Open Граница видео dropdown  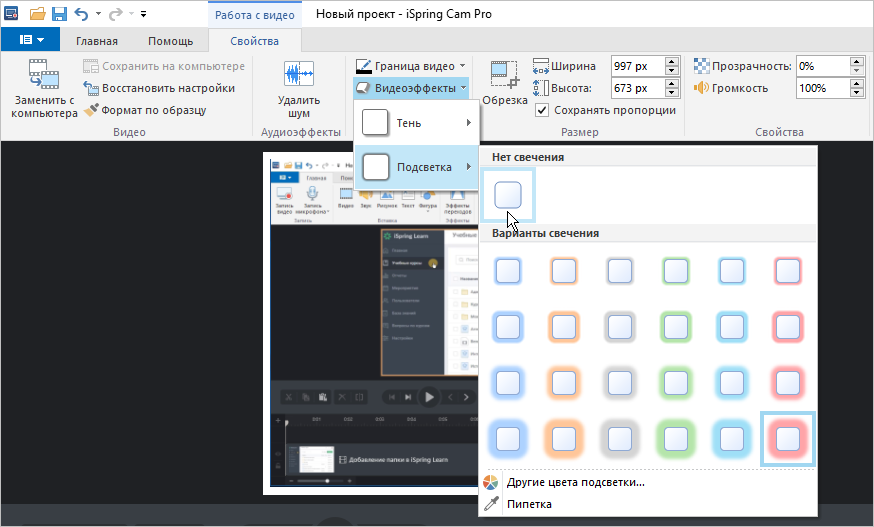coord(411,66)
